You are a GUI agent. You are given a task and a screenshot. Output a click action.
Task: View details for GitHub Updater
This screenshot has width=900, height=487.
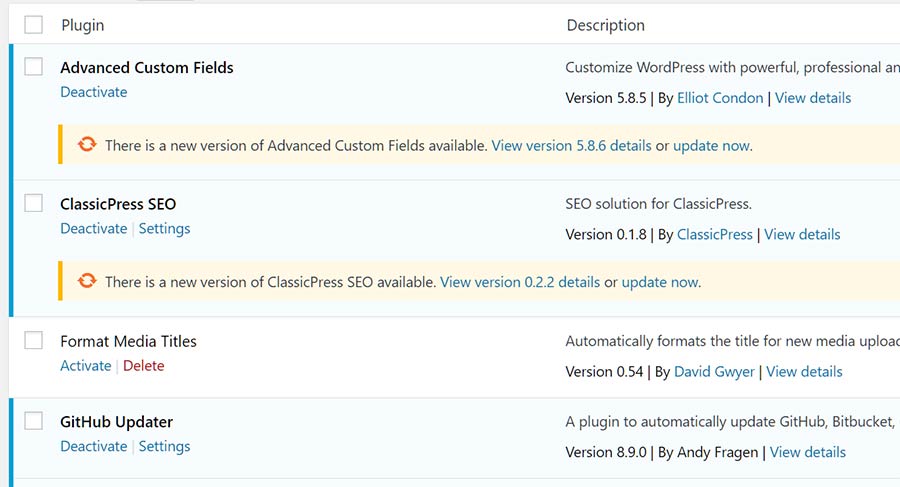pyautogui.click(x=808, y=453)
